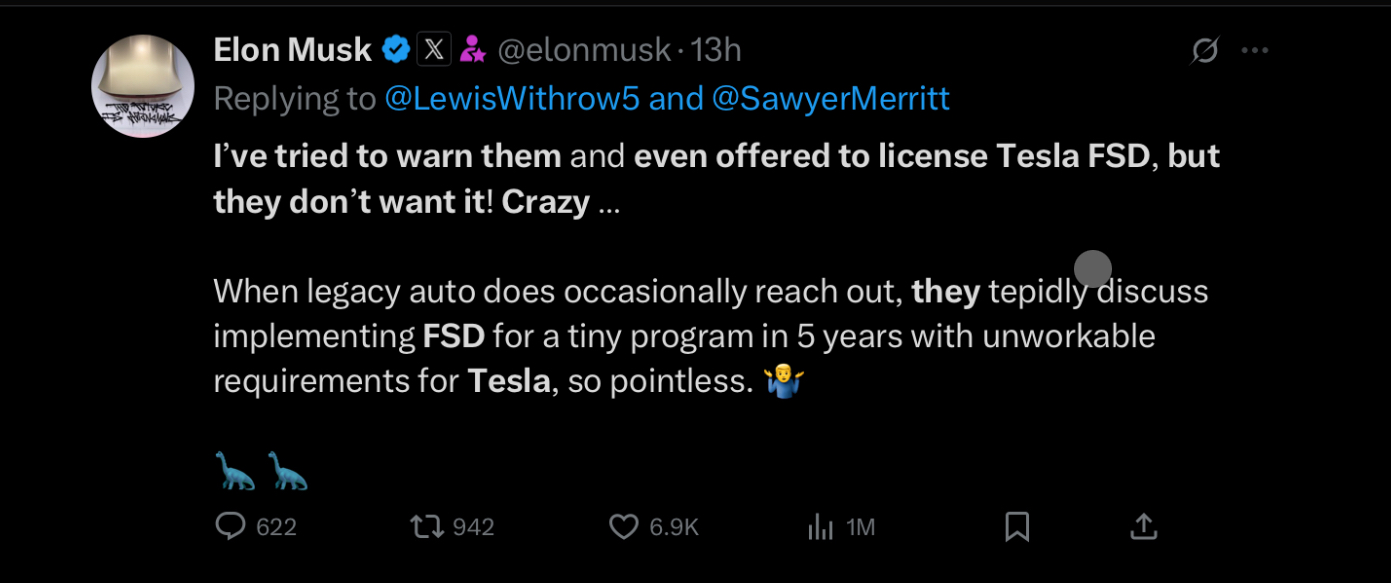
Task: Open the three-dot More options menu
Action: [x=1254, y=50]
